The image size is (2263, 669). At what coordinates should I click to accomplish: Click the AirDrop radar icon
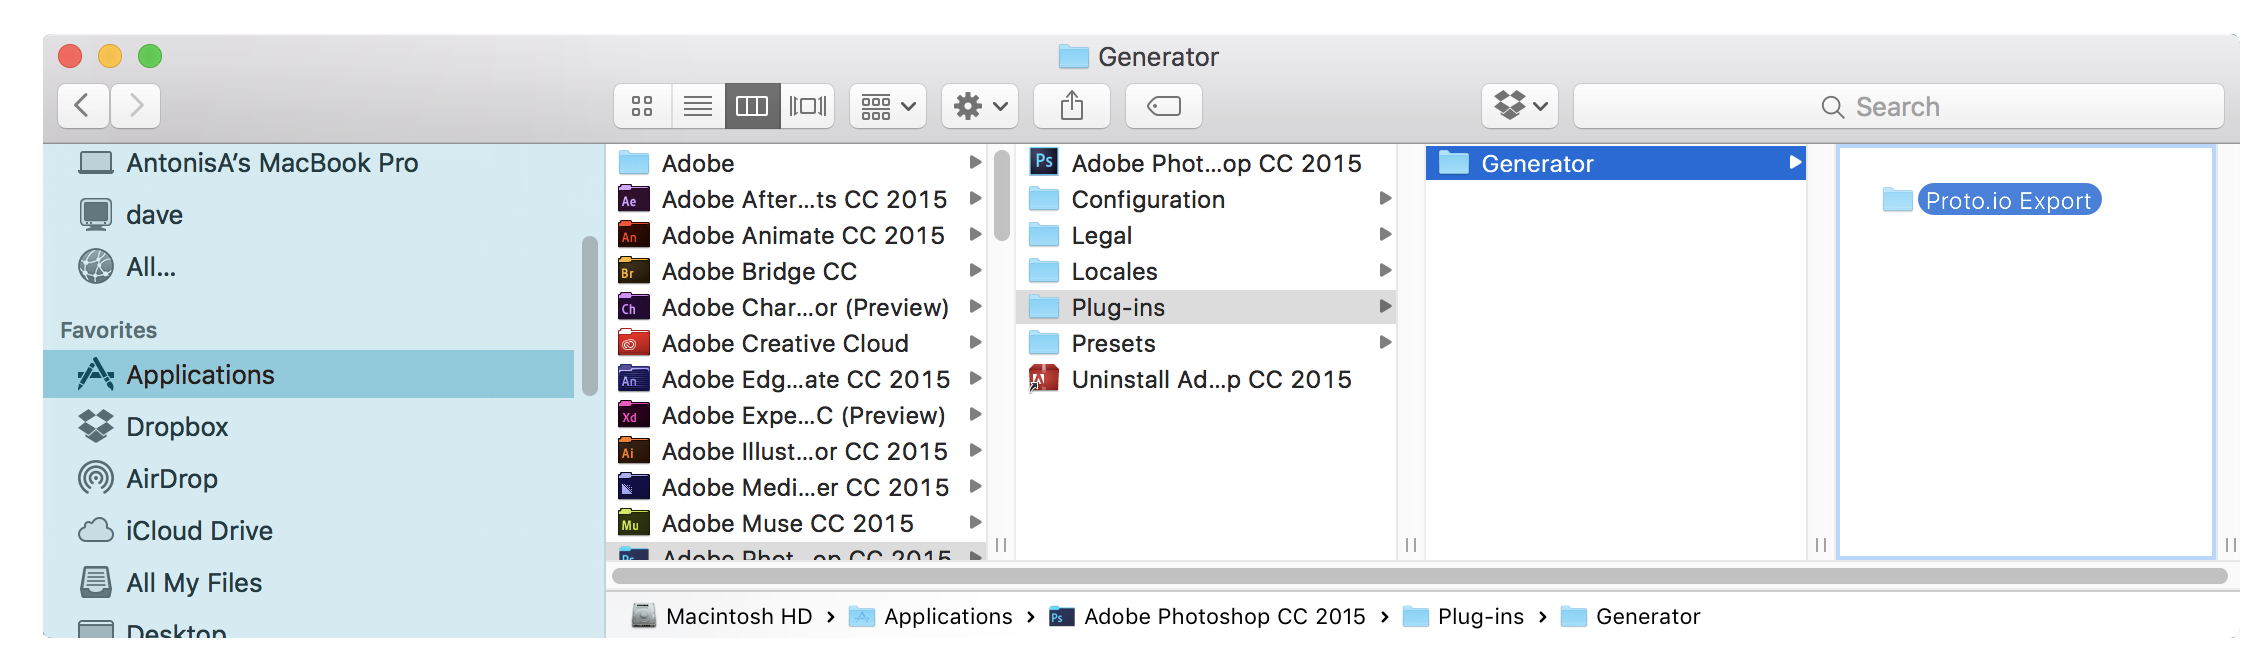(96, 478)
